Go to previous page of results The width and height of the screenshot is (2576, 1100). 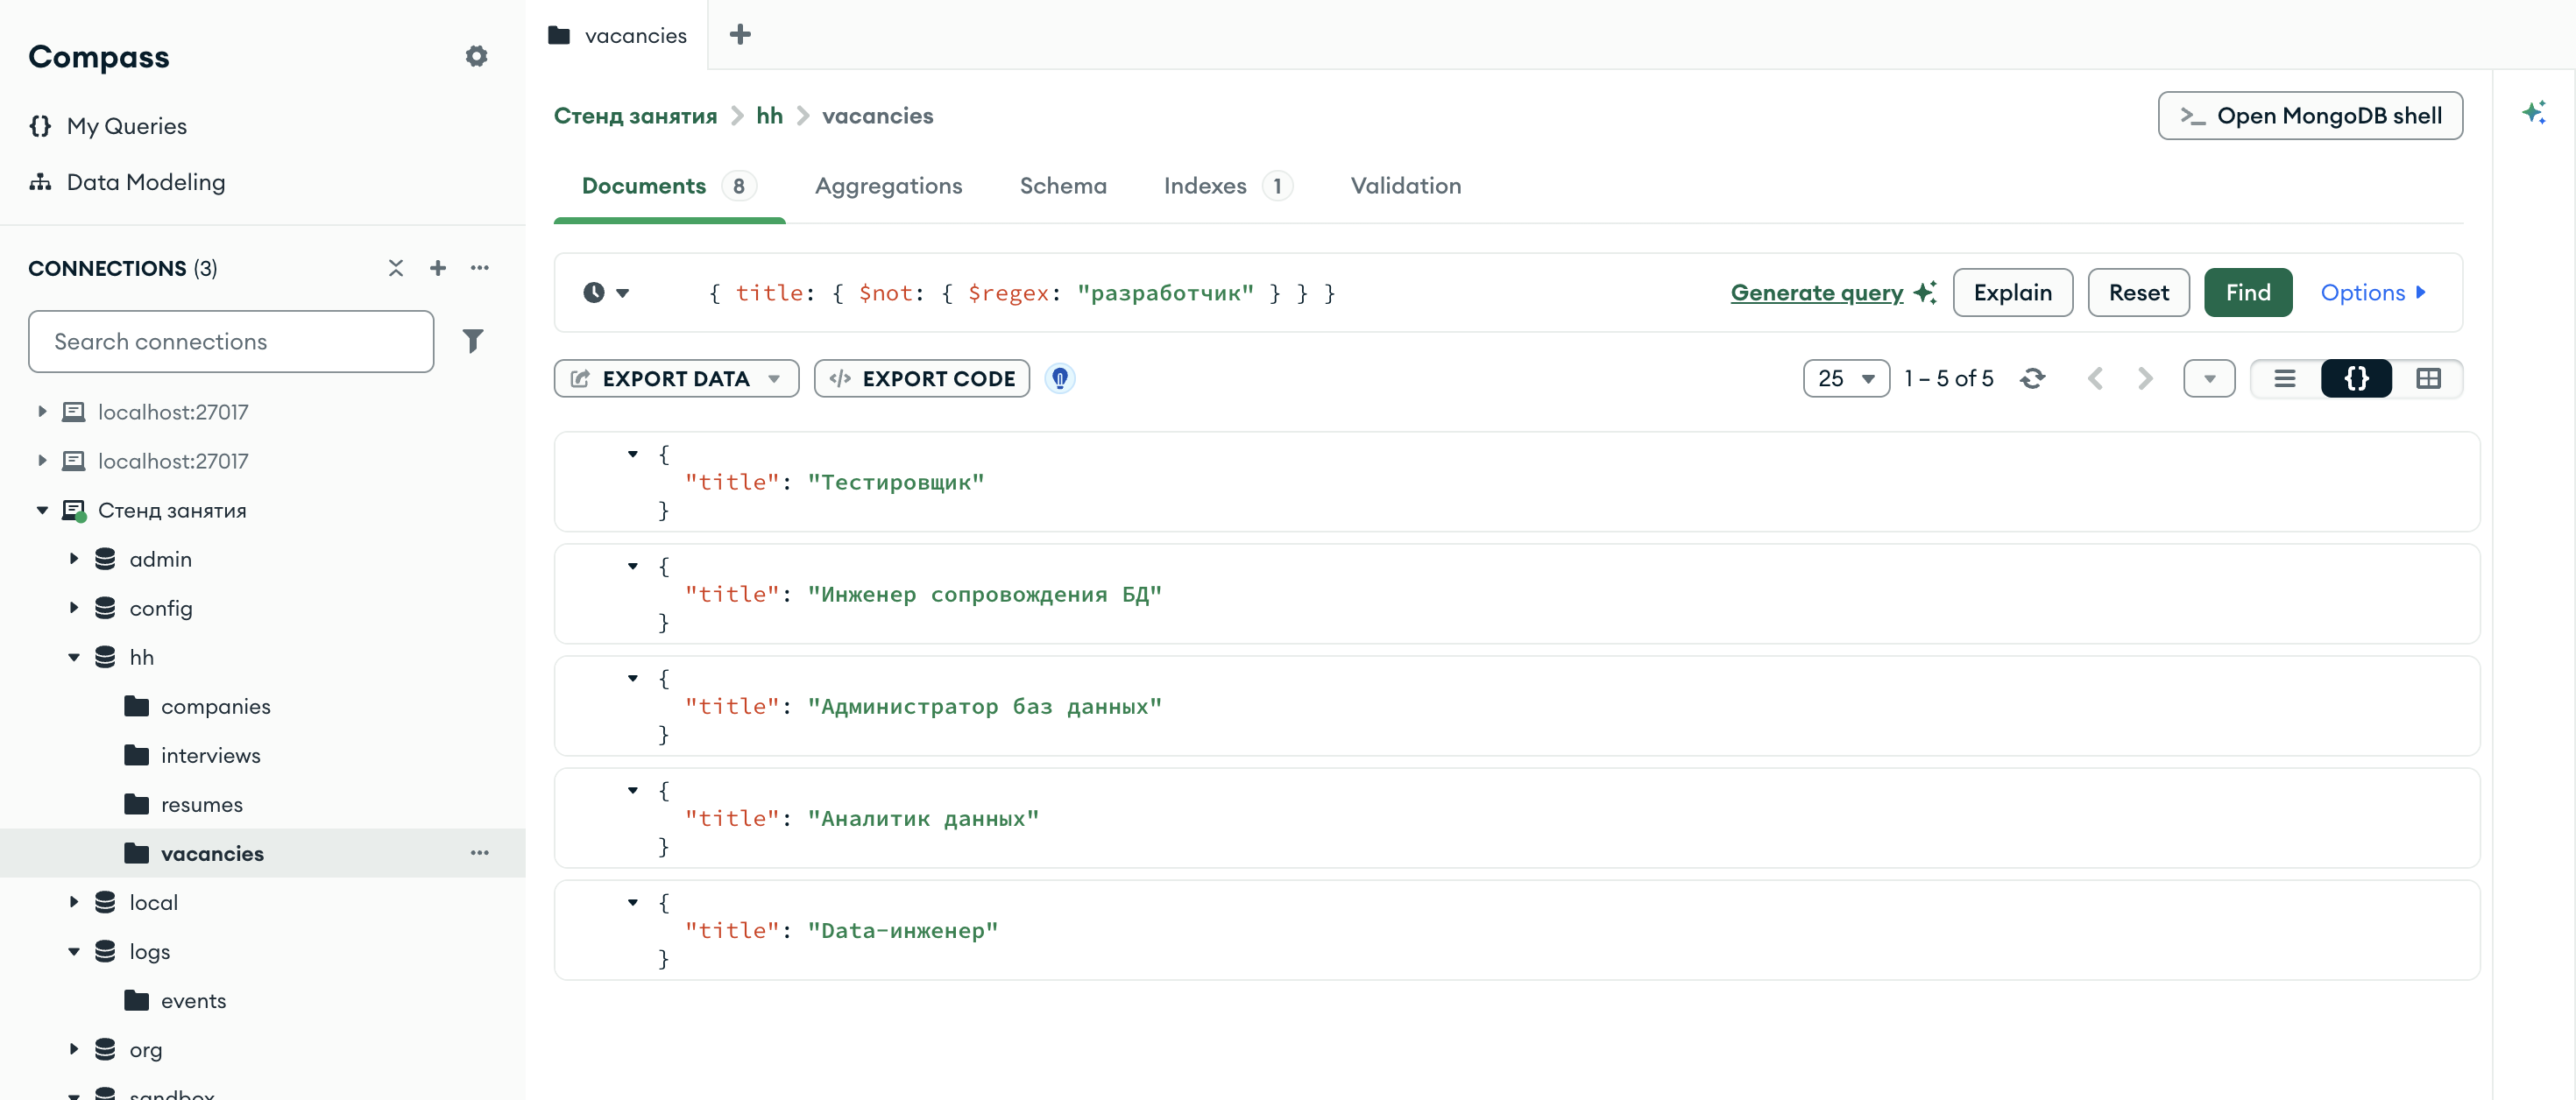point(2095,379)
